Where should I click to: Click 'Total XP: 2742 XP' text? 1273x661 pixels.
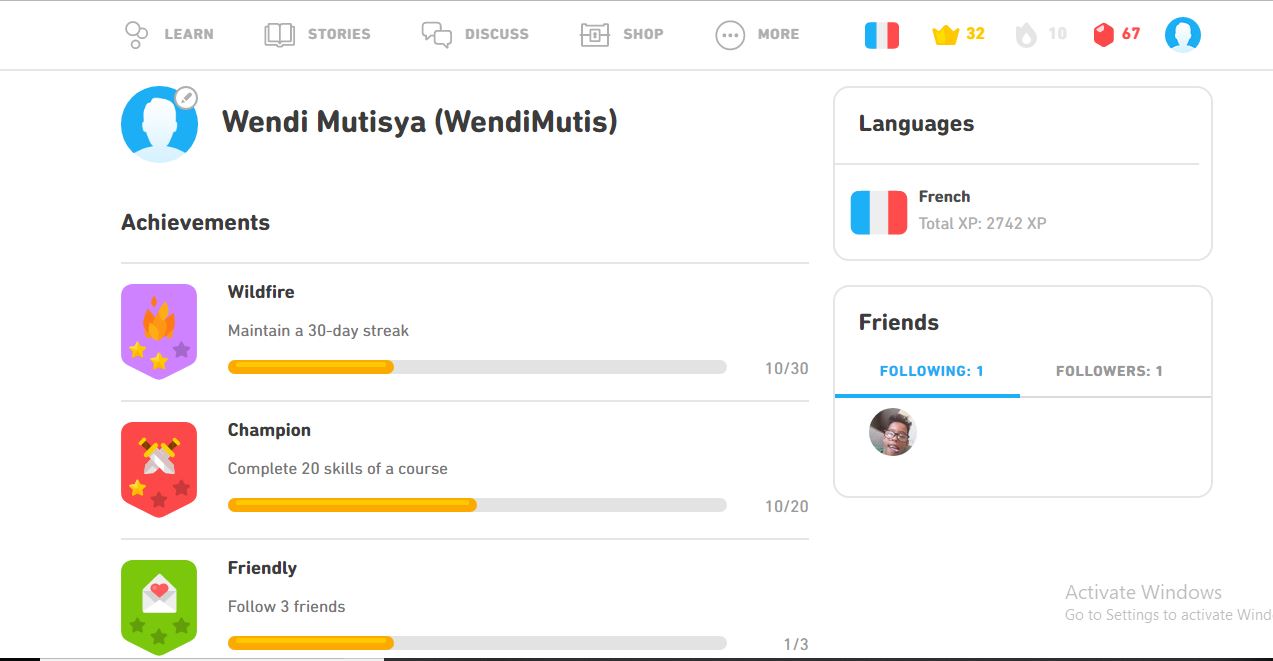point(982,223)
